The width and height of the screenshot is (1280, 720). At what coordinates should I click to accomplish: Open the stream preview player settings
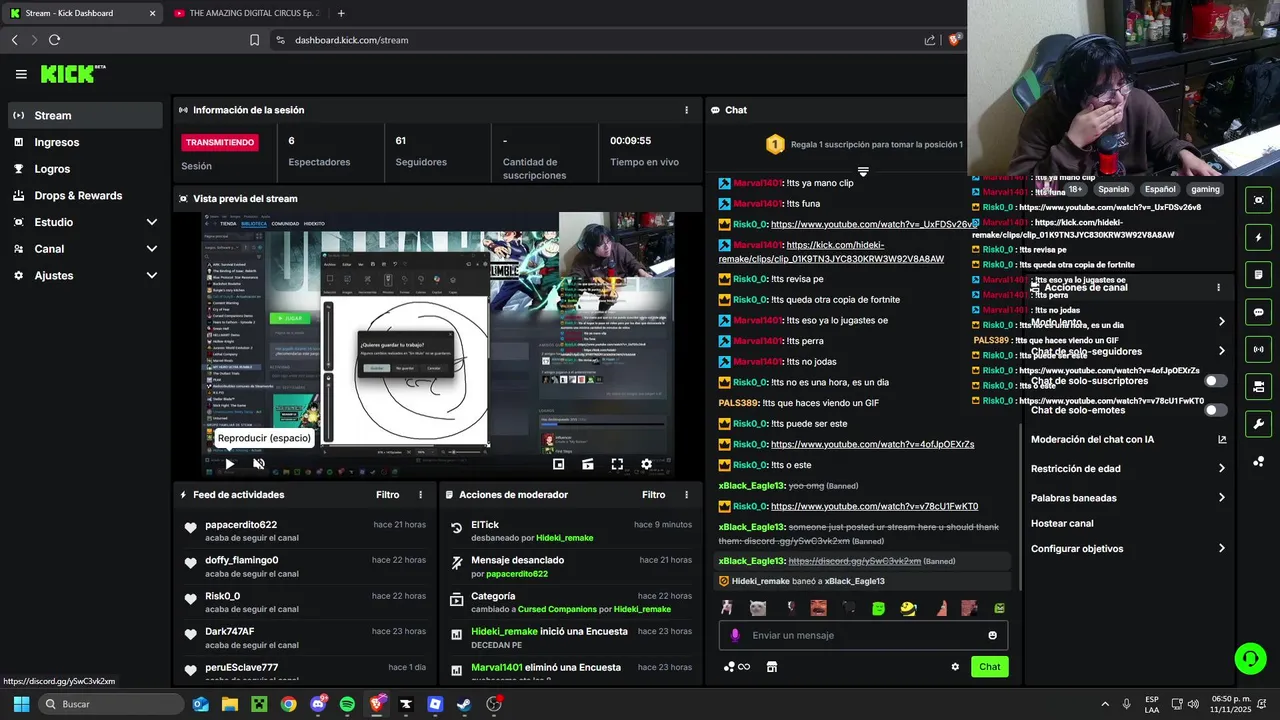coord(646,464)
